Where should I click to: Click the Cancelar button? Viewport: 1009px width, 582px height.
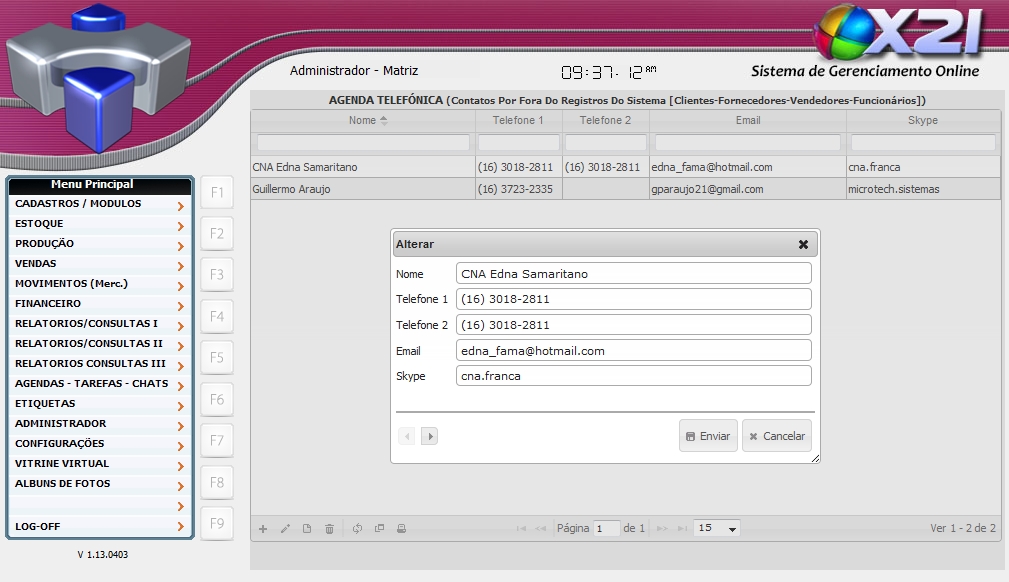[776, 436]
